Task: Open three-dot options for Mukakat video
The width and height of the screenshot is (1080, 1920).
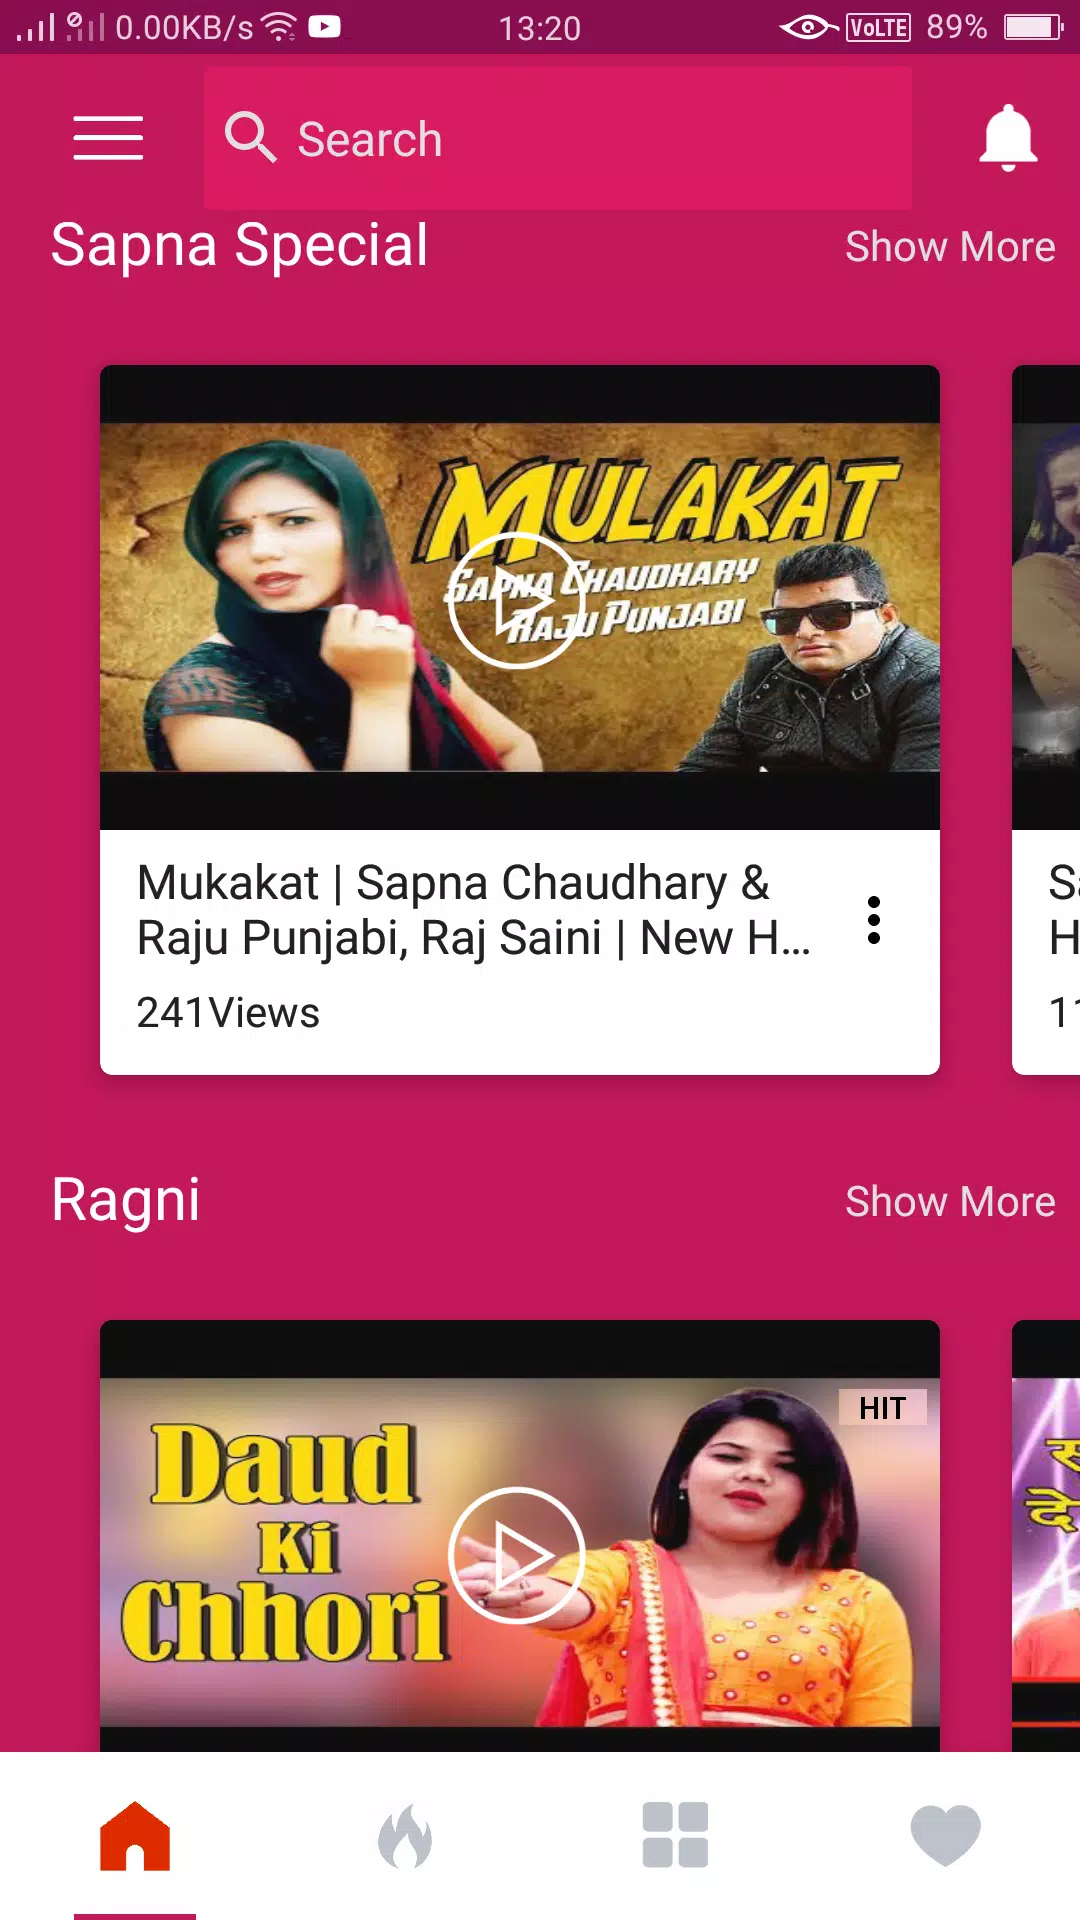Action: point(874,920)
